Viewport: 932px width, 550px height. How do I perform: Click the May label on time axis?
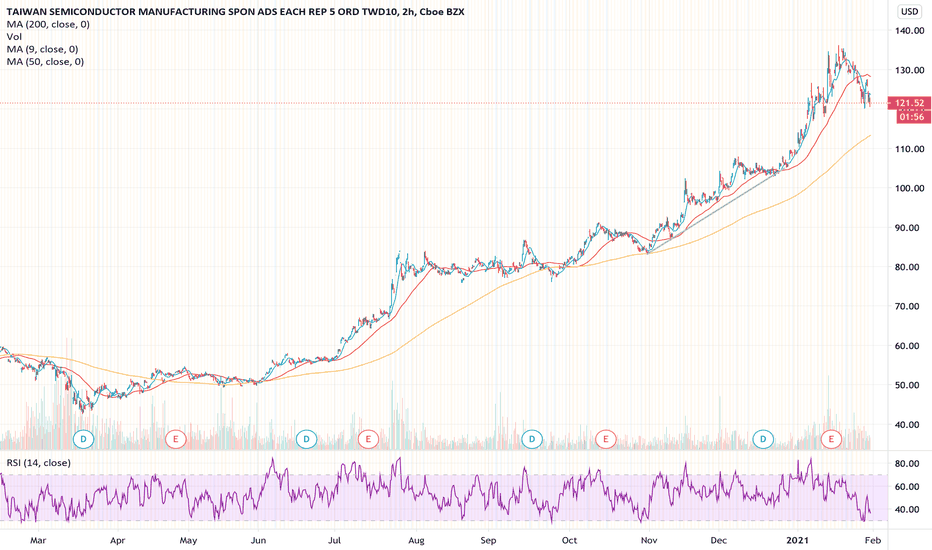(188, 540)
